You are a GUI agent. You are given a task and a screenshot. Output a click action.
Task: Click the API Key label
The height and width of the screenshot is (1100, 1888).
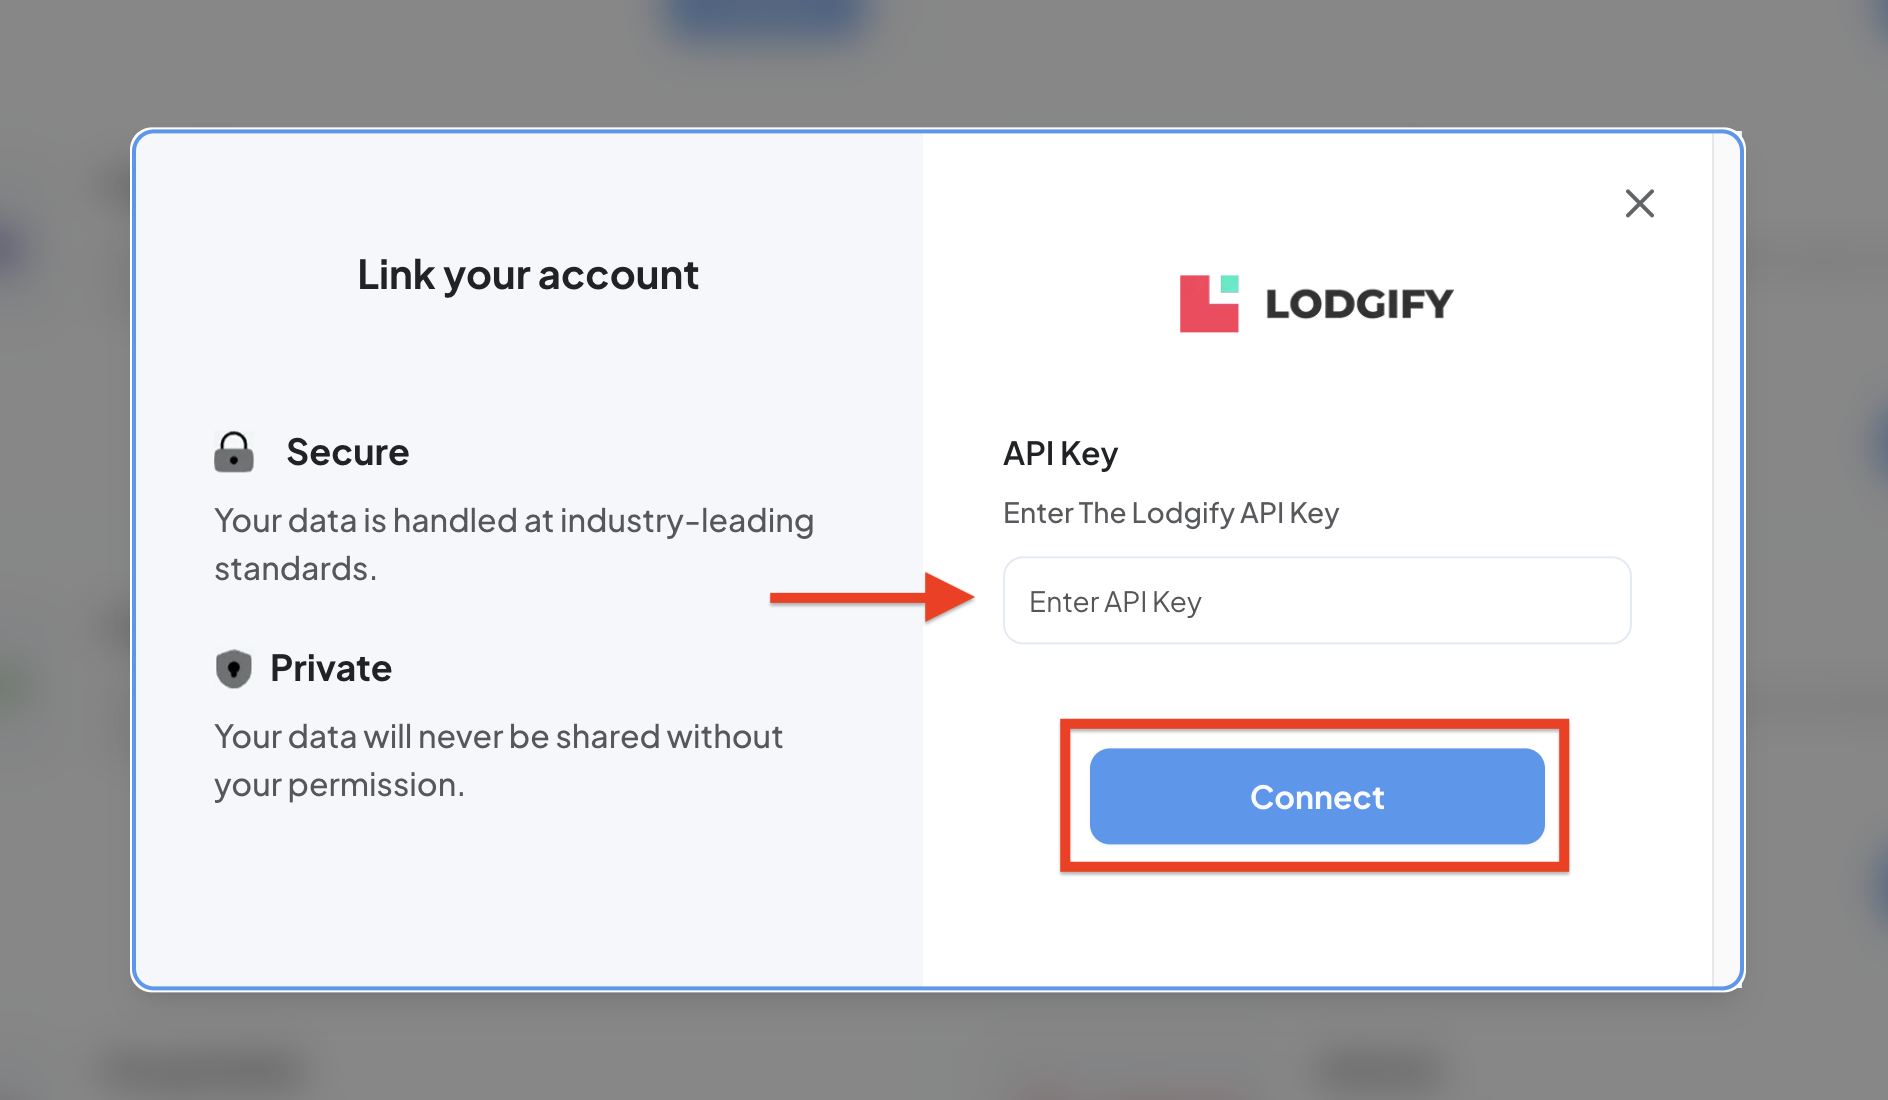coord(1060,454)
